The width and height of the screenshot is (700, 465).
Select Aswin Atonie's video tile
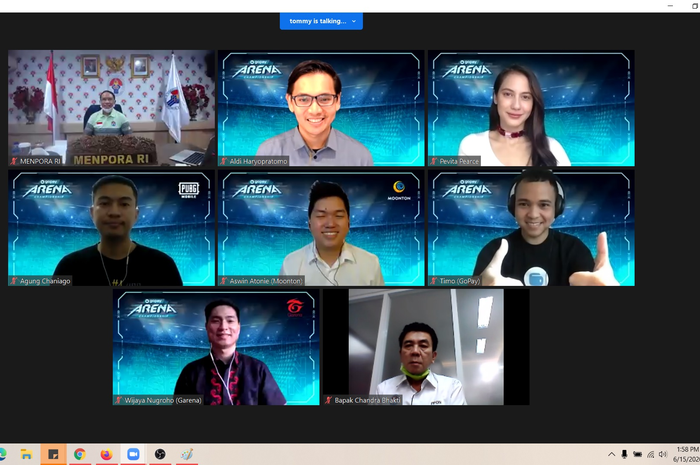tap(321, 228)
